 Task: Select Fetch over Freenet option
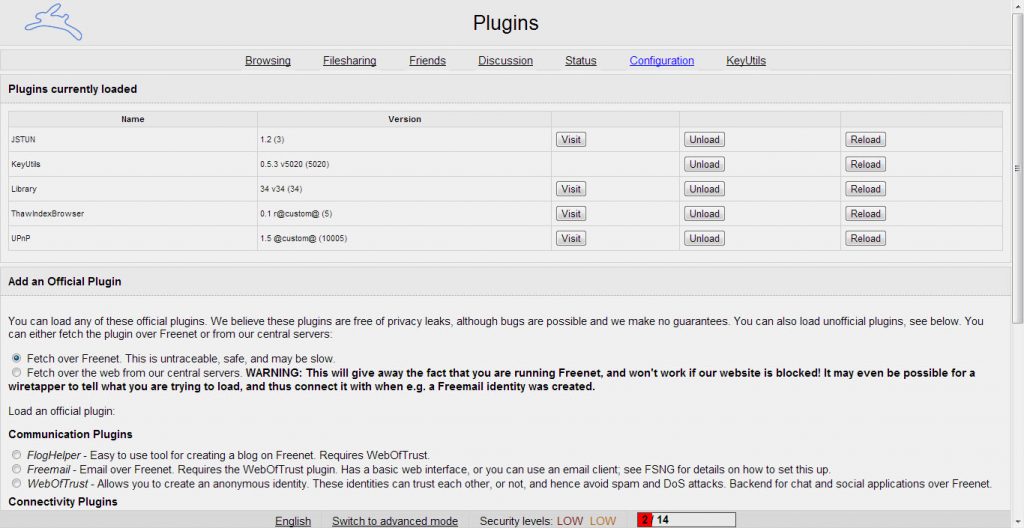coord(16,359)
